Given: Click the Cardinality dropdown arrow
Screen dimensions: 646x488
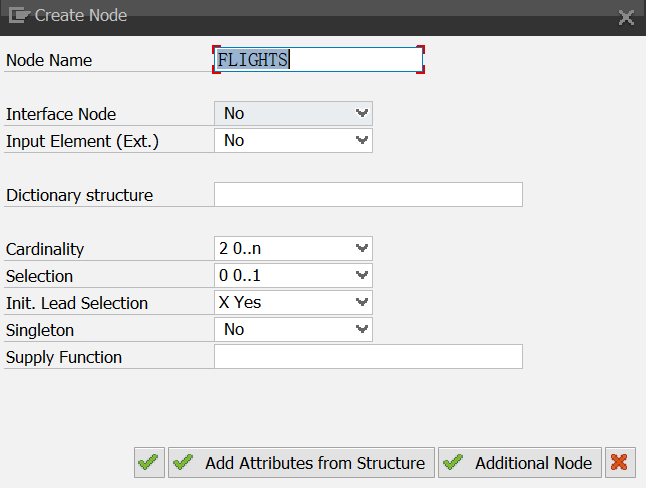Looking at the screenshot, I should click(362, 248).
